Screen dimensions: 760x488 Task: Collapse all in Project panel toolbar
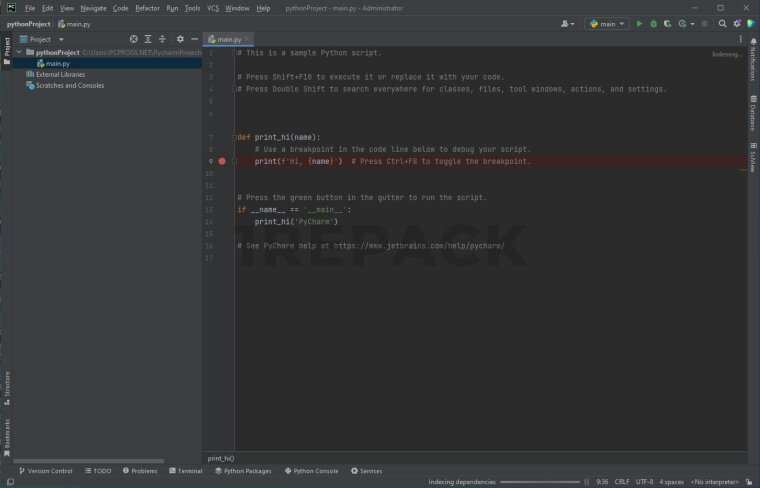(x=161, y=39)
